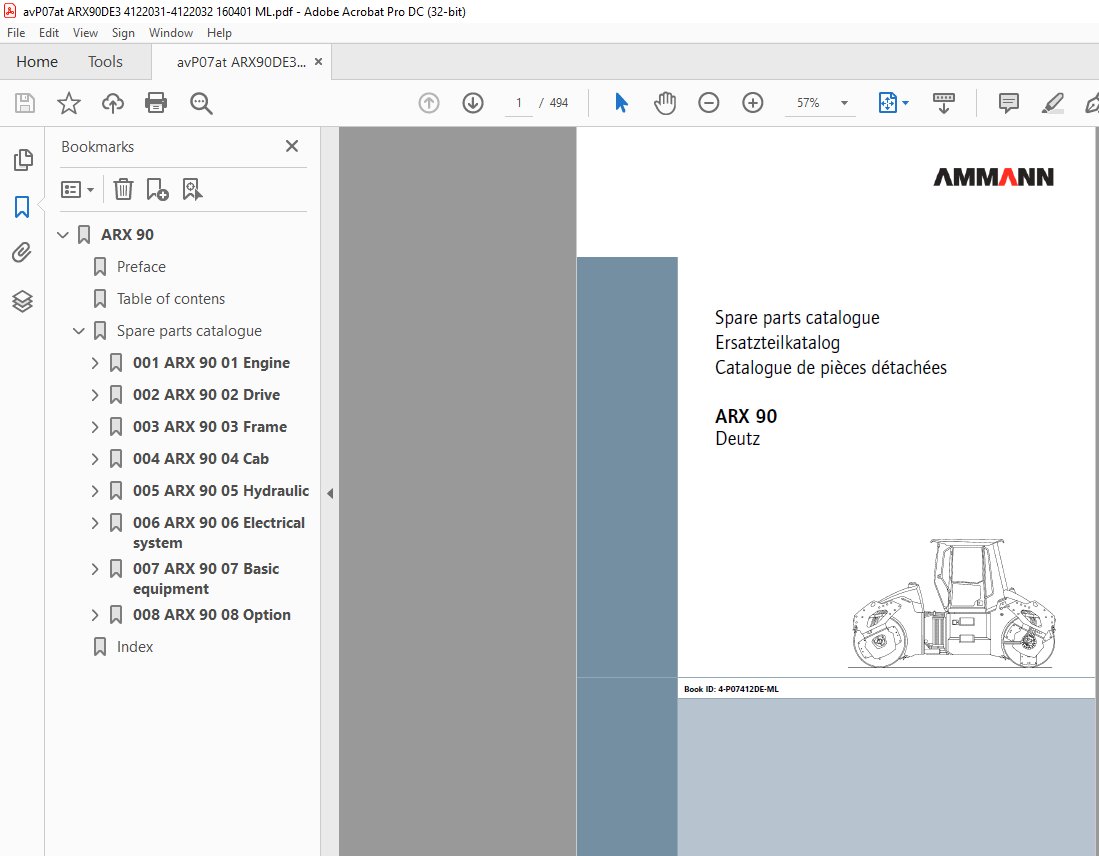
Task: Open the Sign menu
Action: [123, 33]
